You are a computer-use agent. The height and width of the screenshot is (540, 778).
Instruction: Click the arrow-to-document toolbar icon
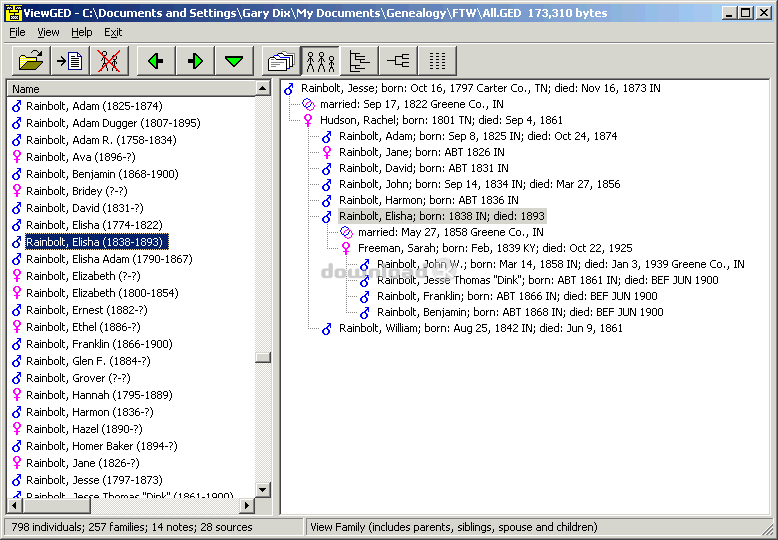coord(69,61)
